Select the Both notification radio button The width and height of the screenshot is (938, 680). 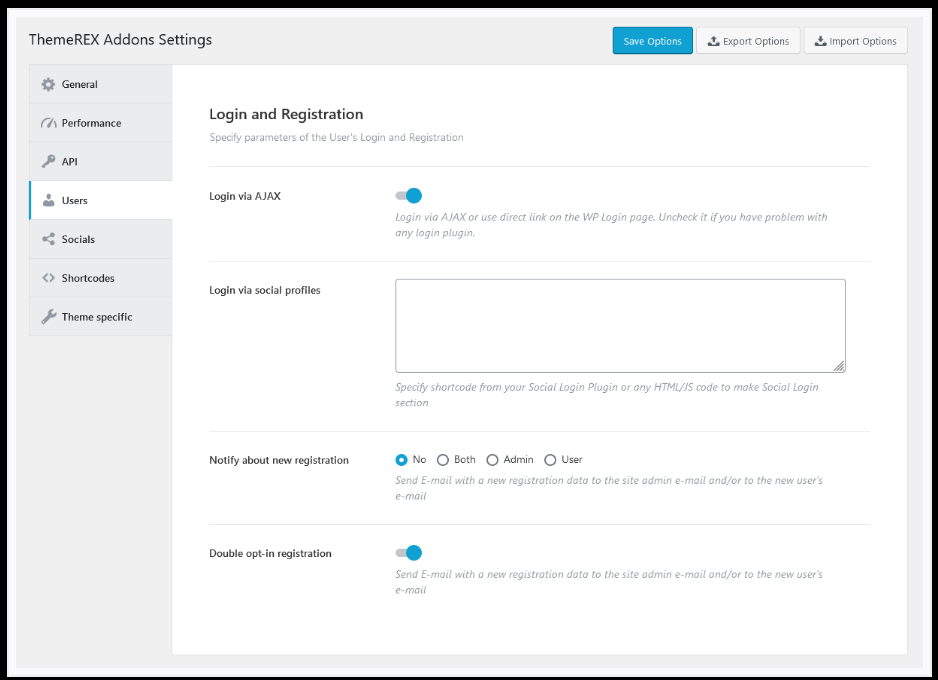click(443, 460)
